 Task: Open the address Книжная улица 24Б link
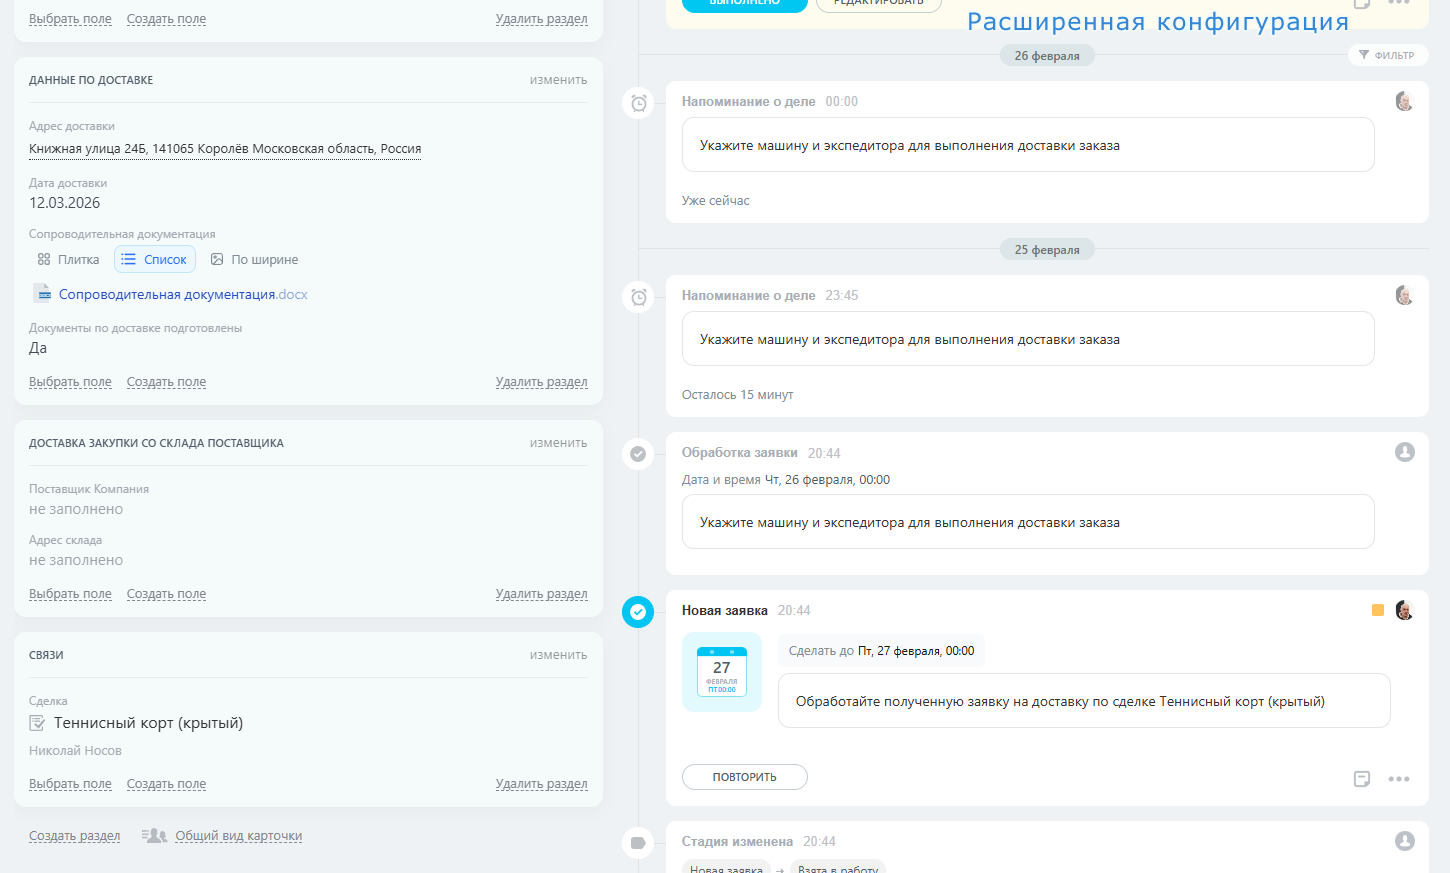[x=225, y=149]
